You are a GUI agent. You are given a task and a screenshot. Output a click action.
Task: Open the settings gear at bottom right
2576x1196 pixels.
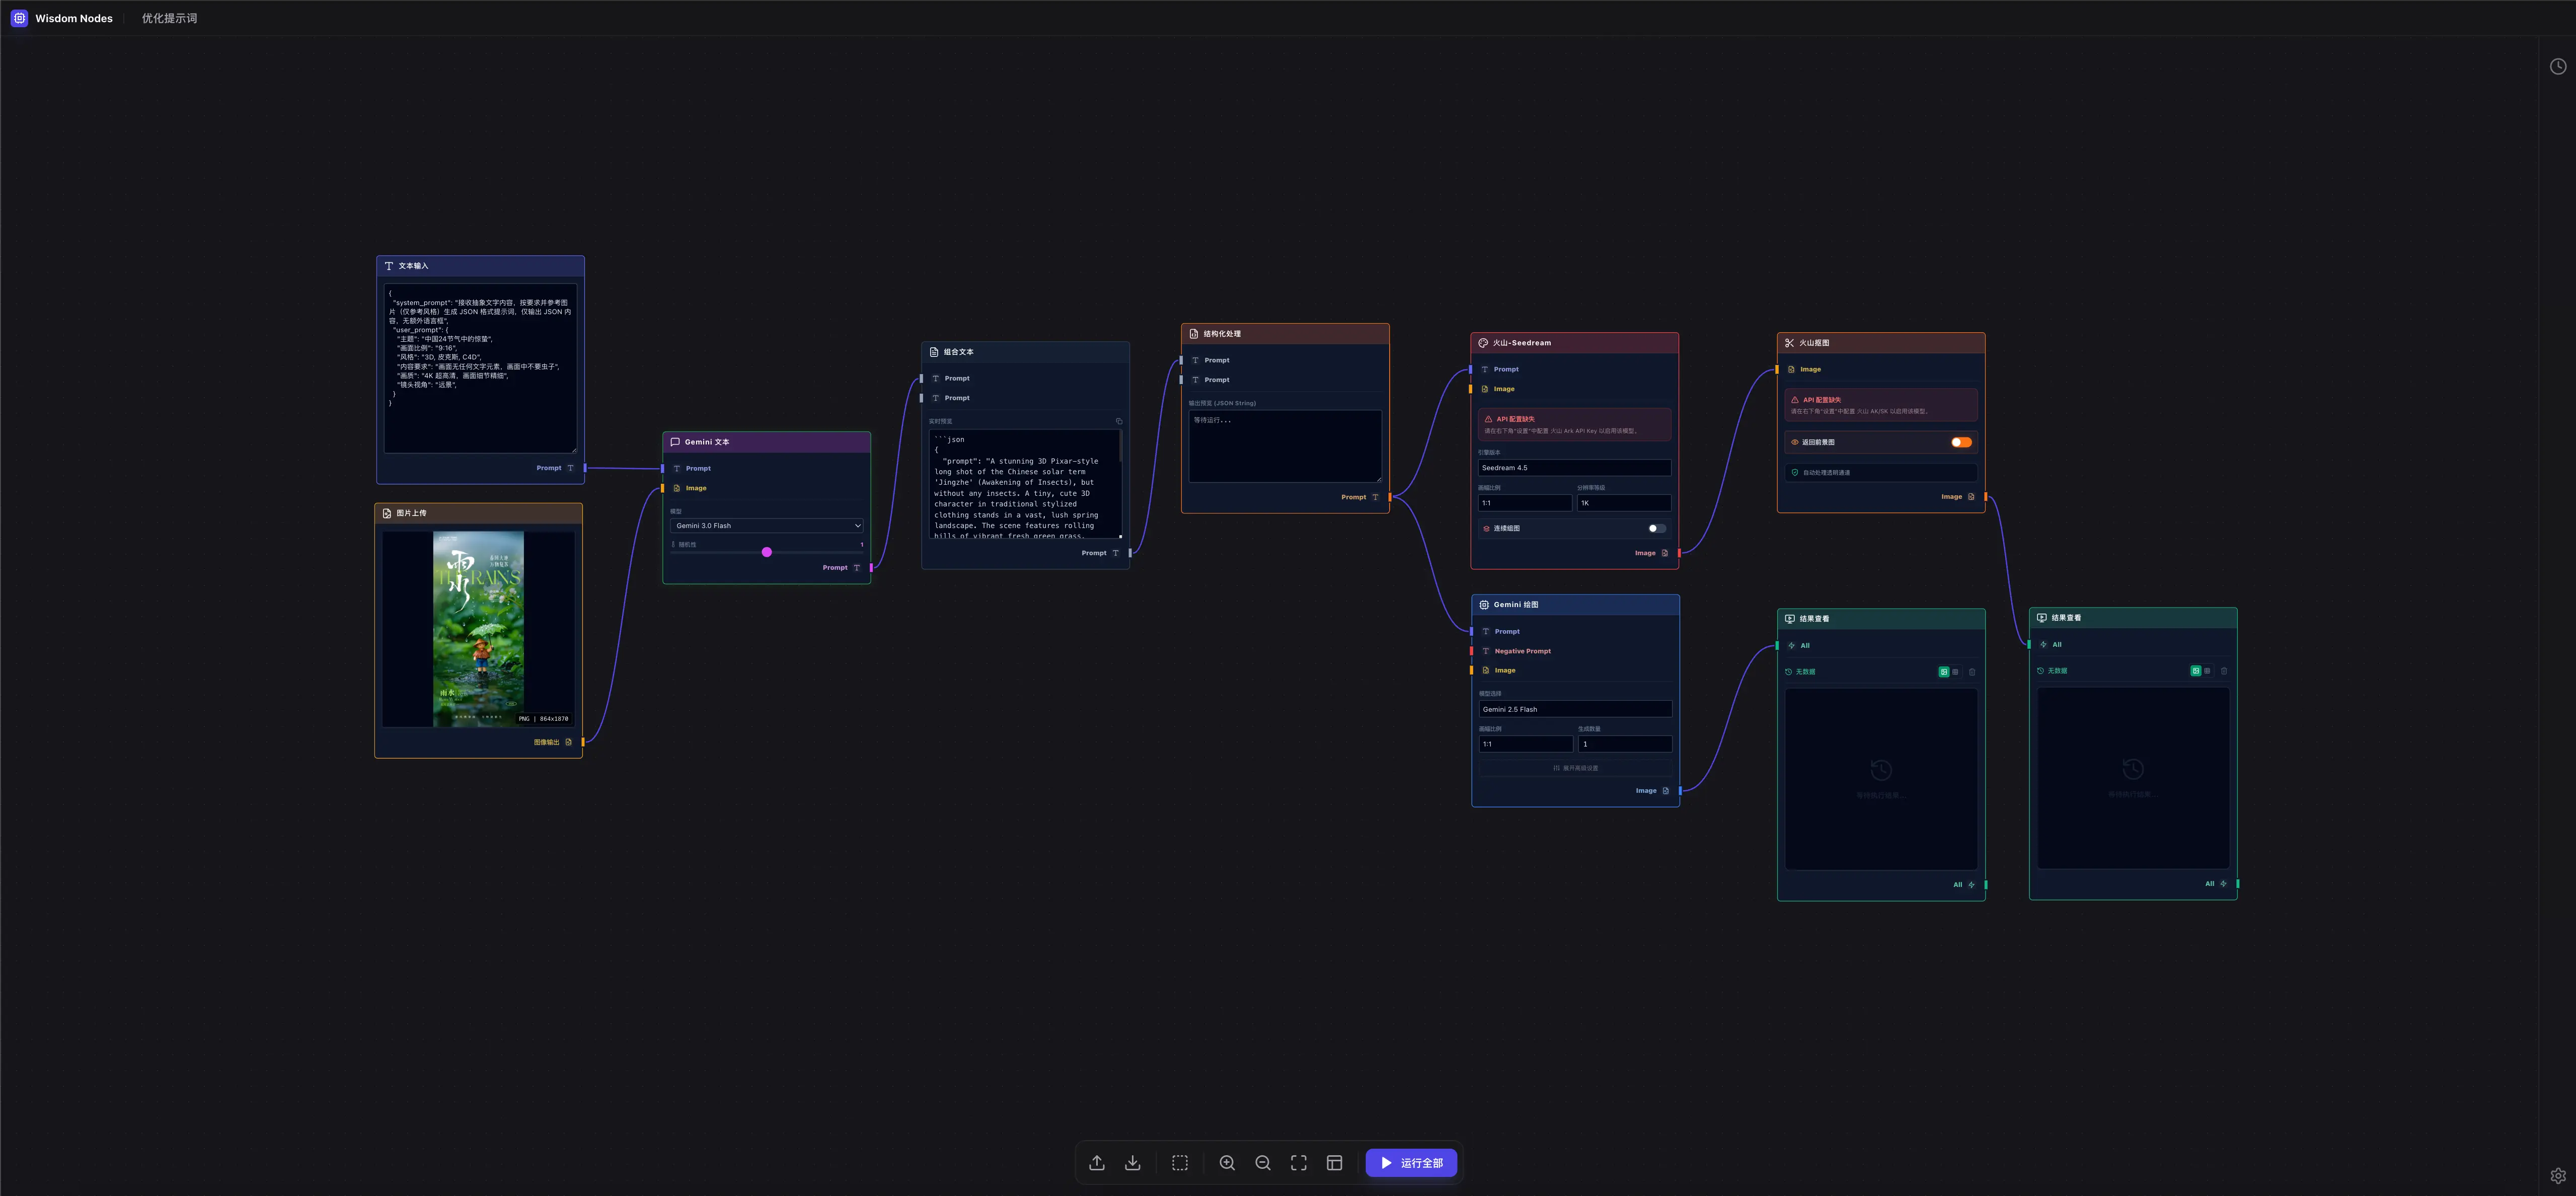pos(2558,1175)
